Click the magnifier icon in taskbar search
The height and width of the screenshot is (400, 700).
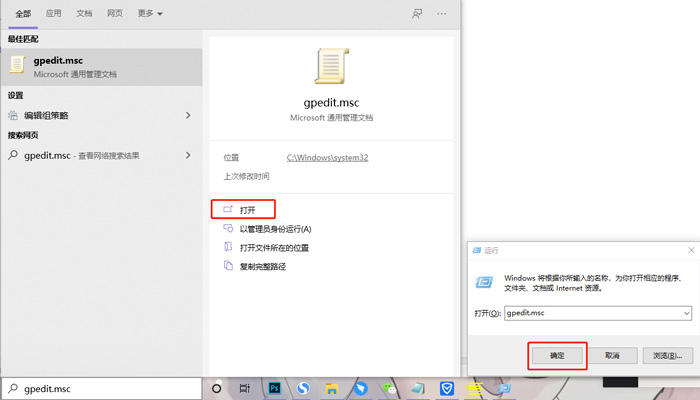(13, 388)
